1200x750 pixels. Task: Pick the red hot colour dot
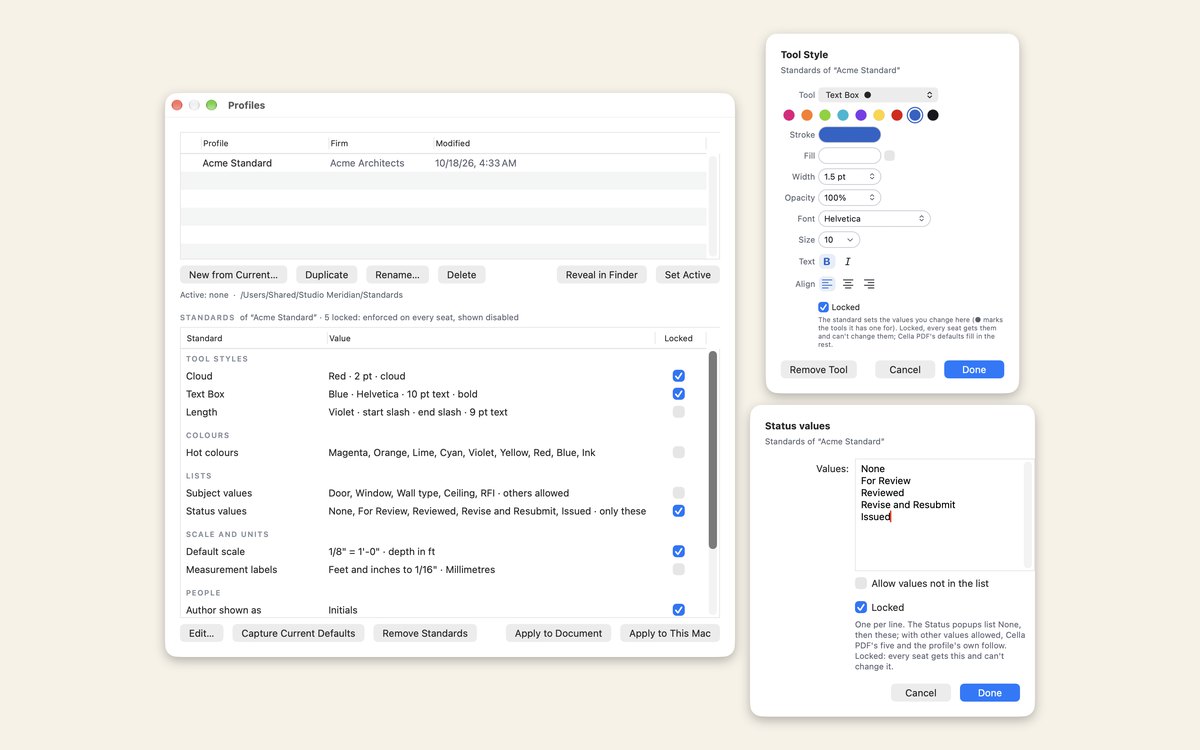[x=897, y=115]
